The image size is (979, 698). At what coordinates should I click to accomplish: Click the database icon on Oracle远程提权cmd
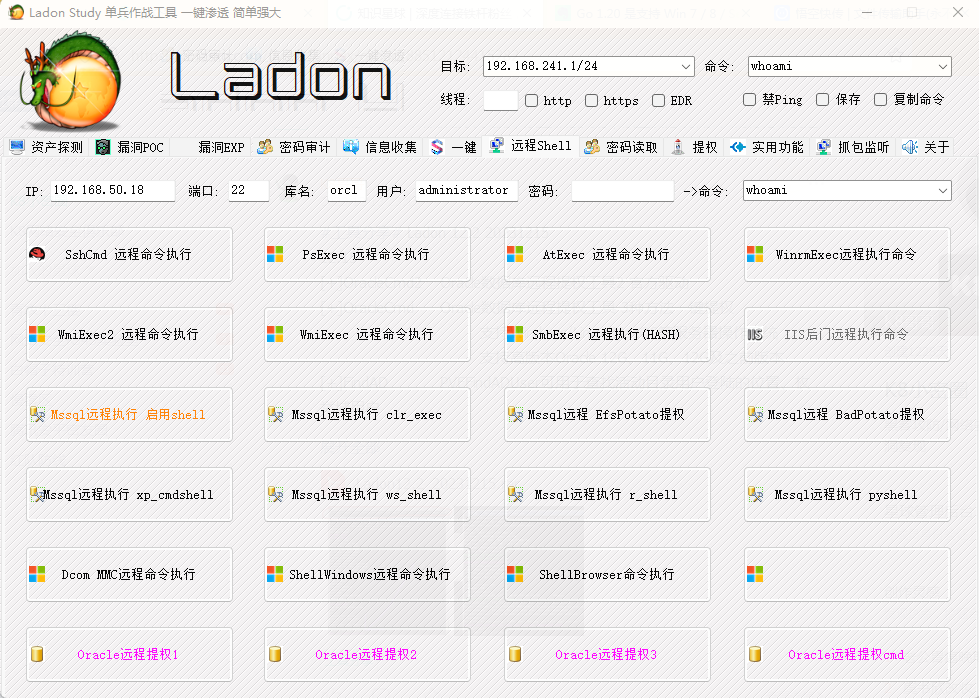tap(755, 654)
